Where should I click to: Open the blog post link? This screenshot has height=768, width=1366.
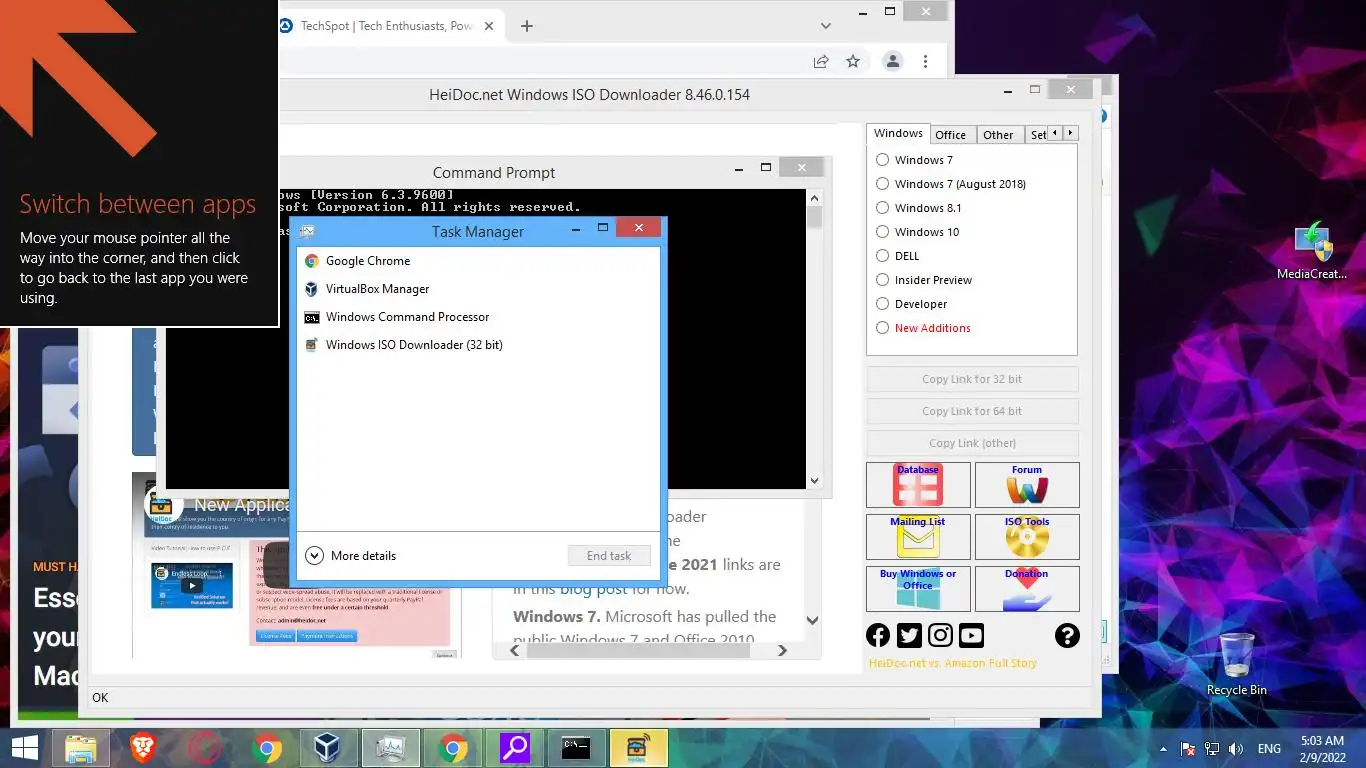click(594, 589)
